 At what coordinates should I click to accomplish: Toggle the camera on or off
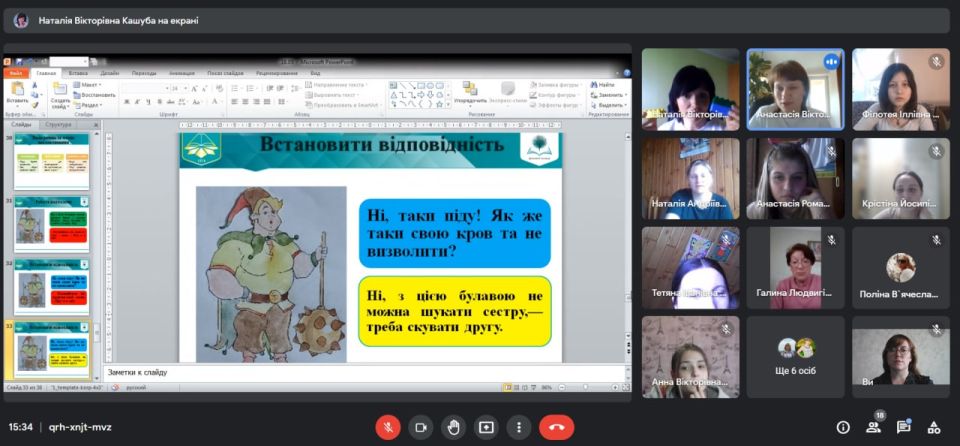tap(421, 427)
